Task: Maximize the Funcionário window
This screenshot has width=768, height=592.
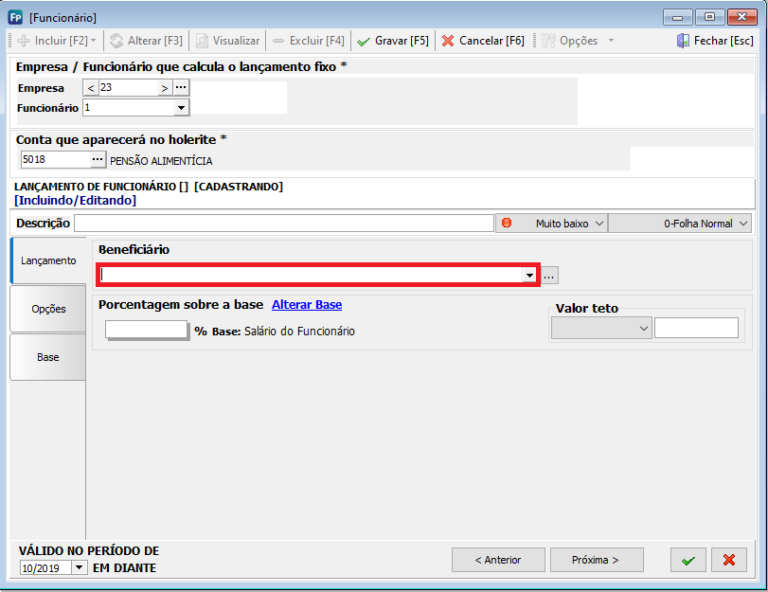Action: pyautogui.click(x=709, y=18)
